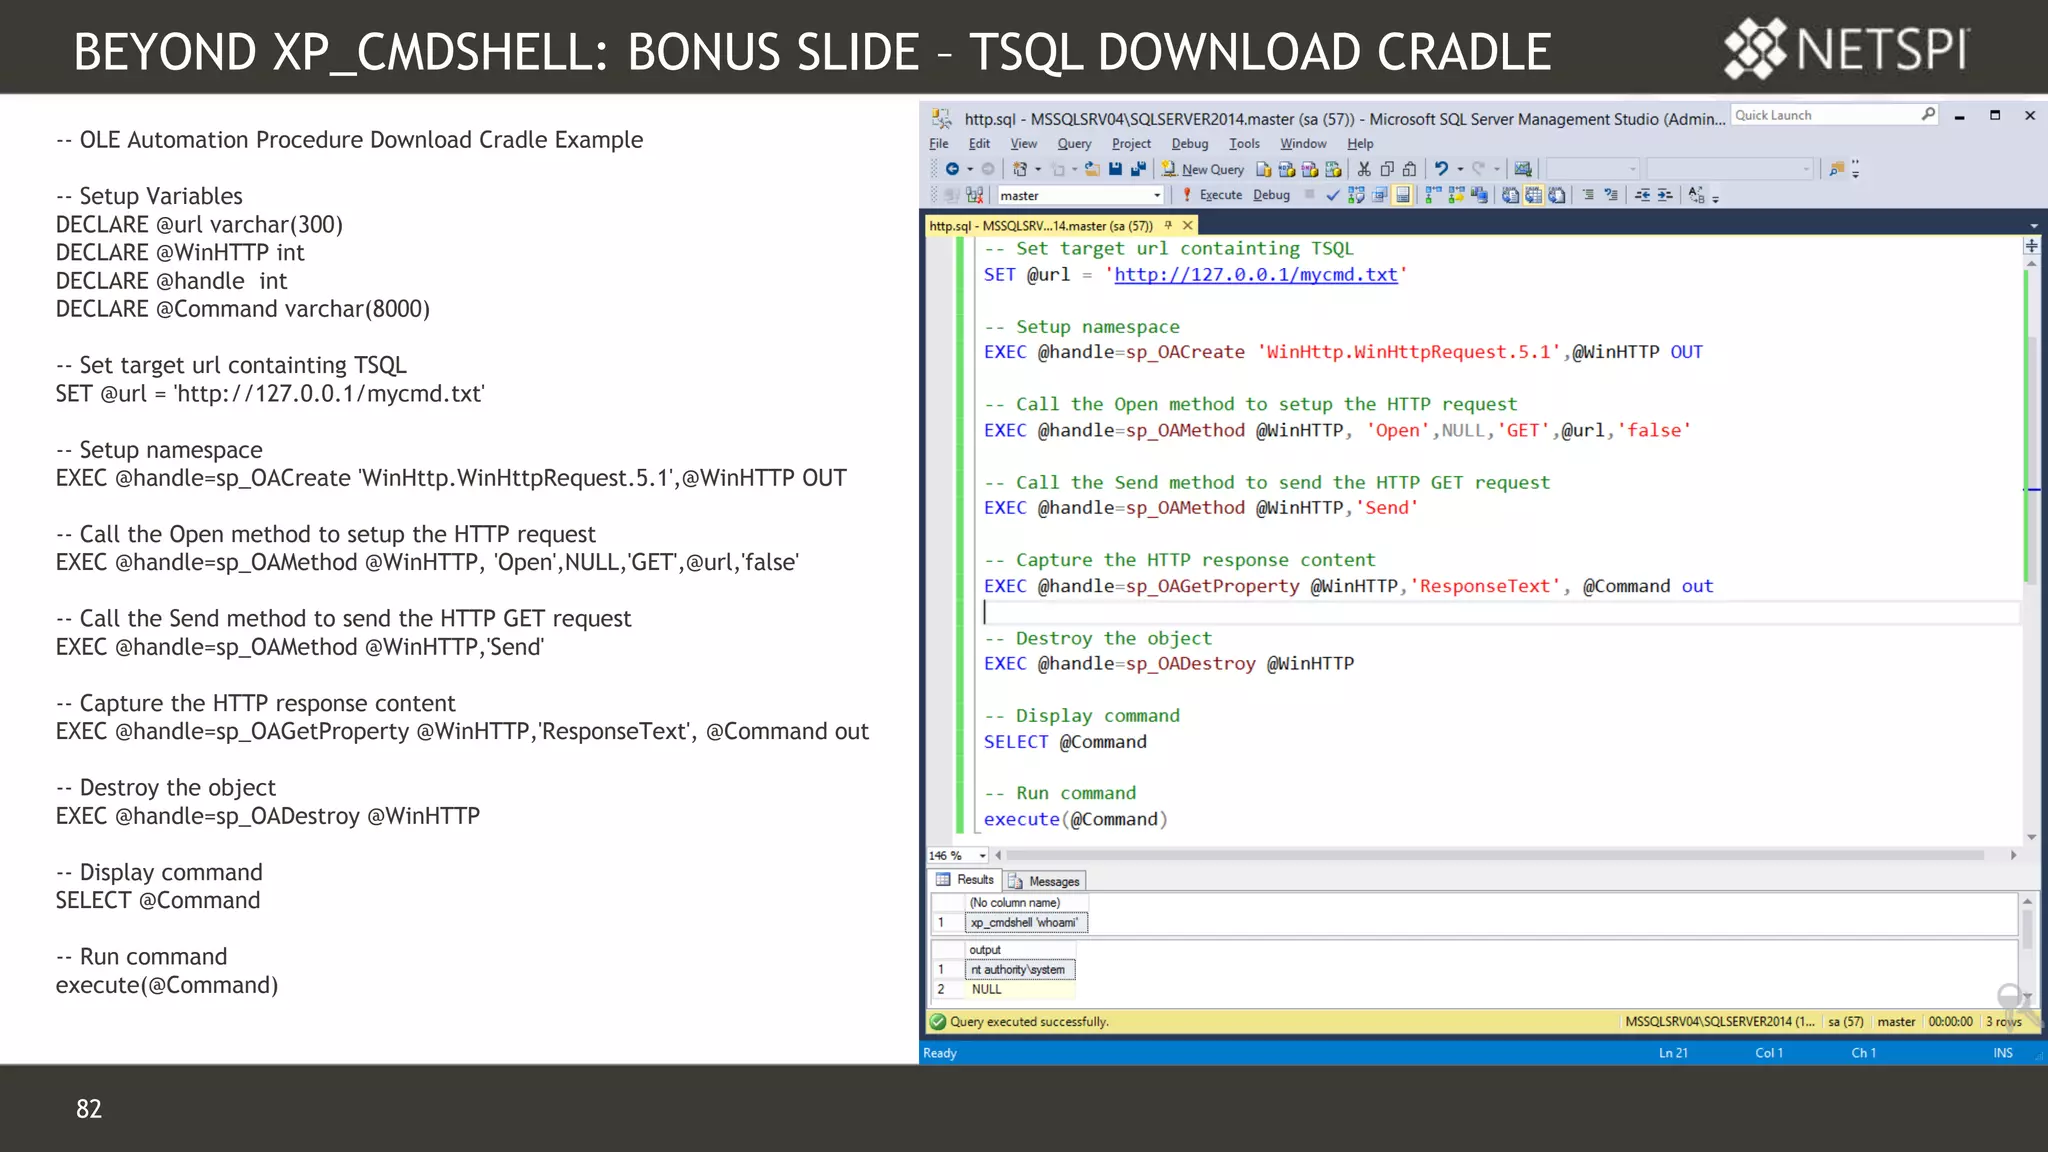Open the Tools menu
This screenshot has width=2048, height=1152.
click(x=1244, y=144)
